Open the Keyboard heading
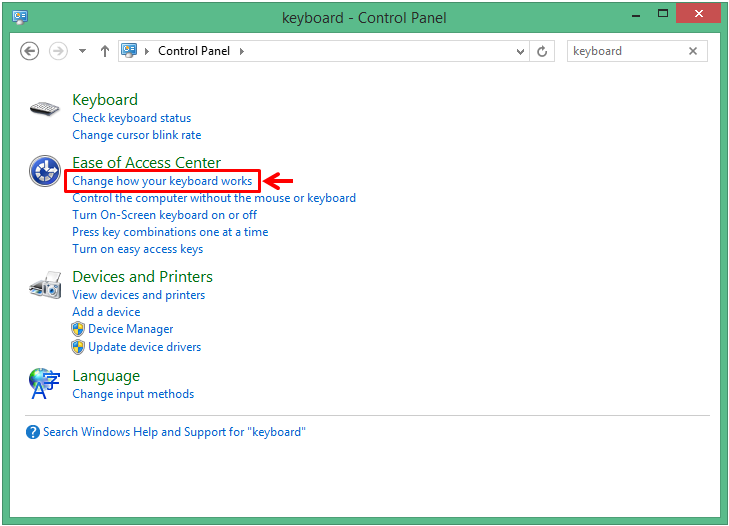Screen dimensions: 729x526 105,100
